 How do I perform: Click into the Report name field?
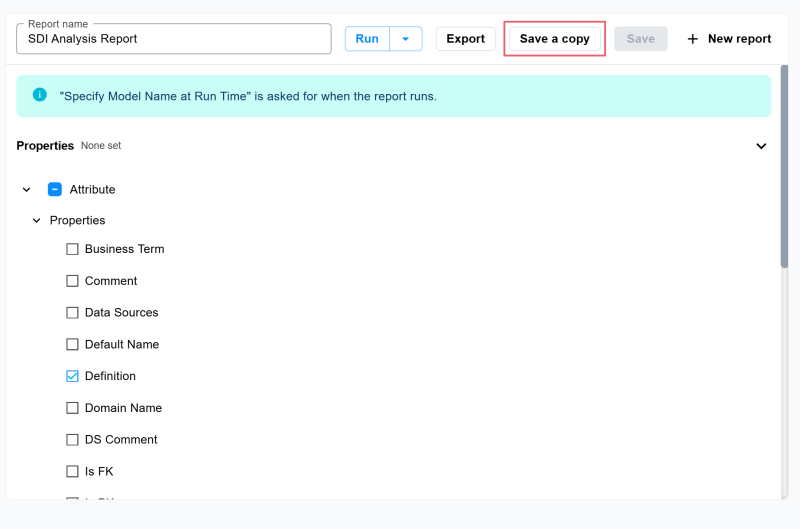click(173, 39)
